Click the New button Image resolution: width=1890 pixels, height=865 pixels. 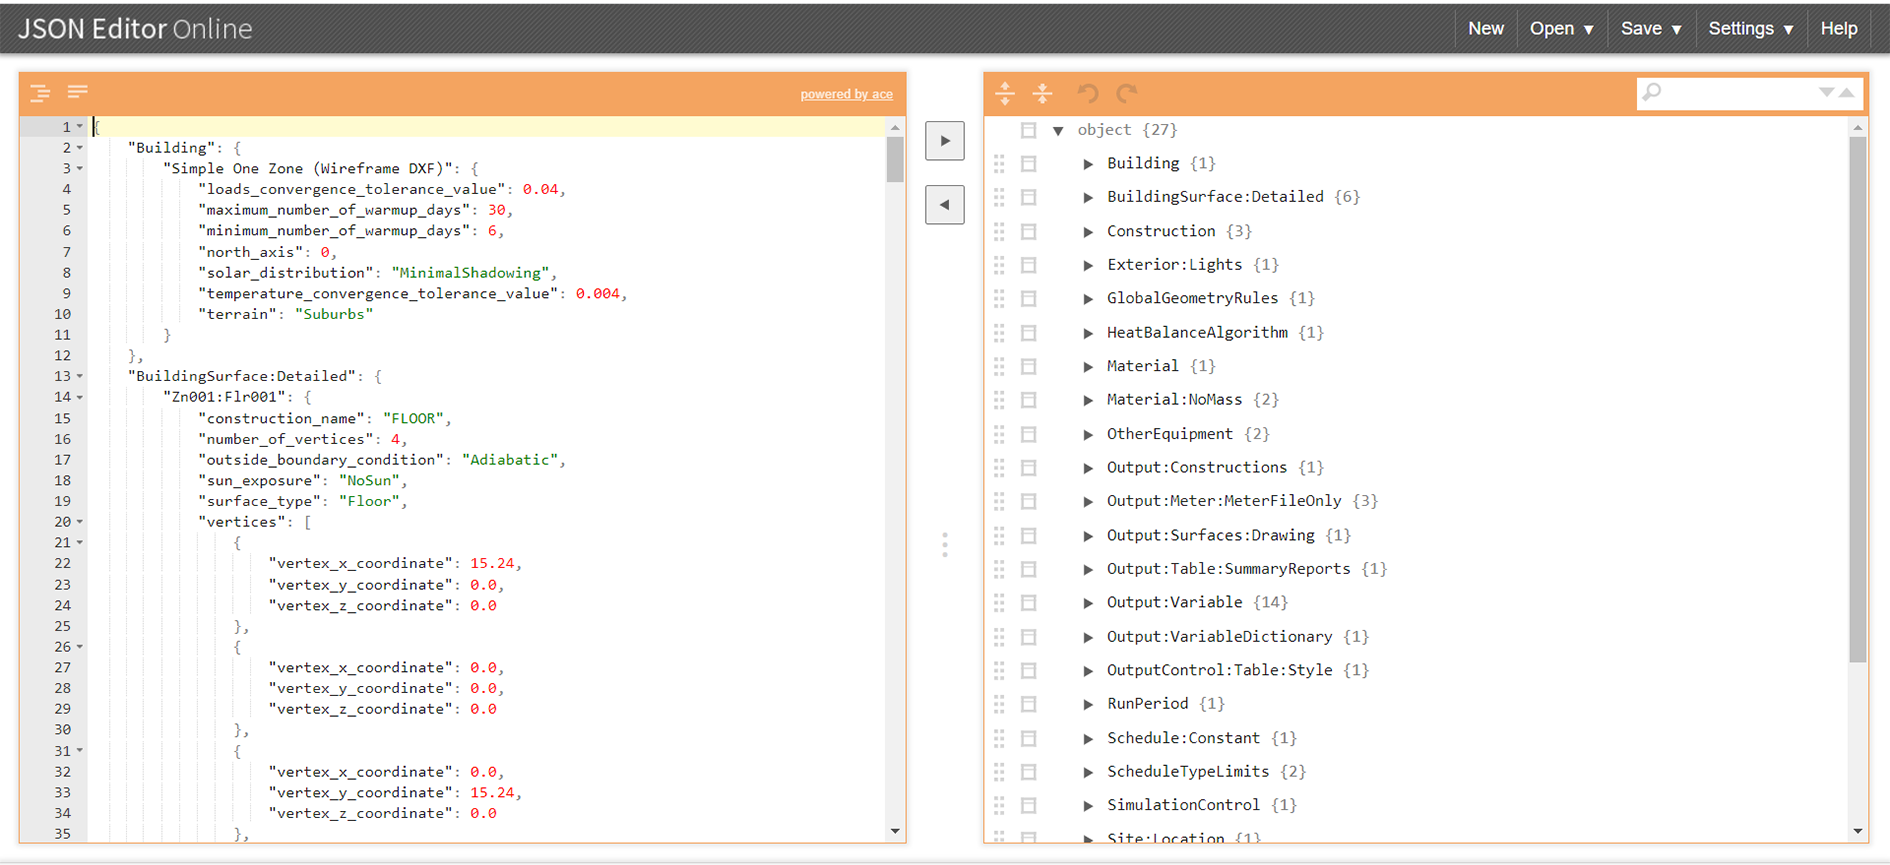click(1485, 29)
